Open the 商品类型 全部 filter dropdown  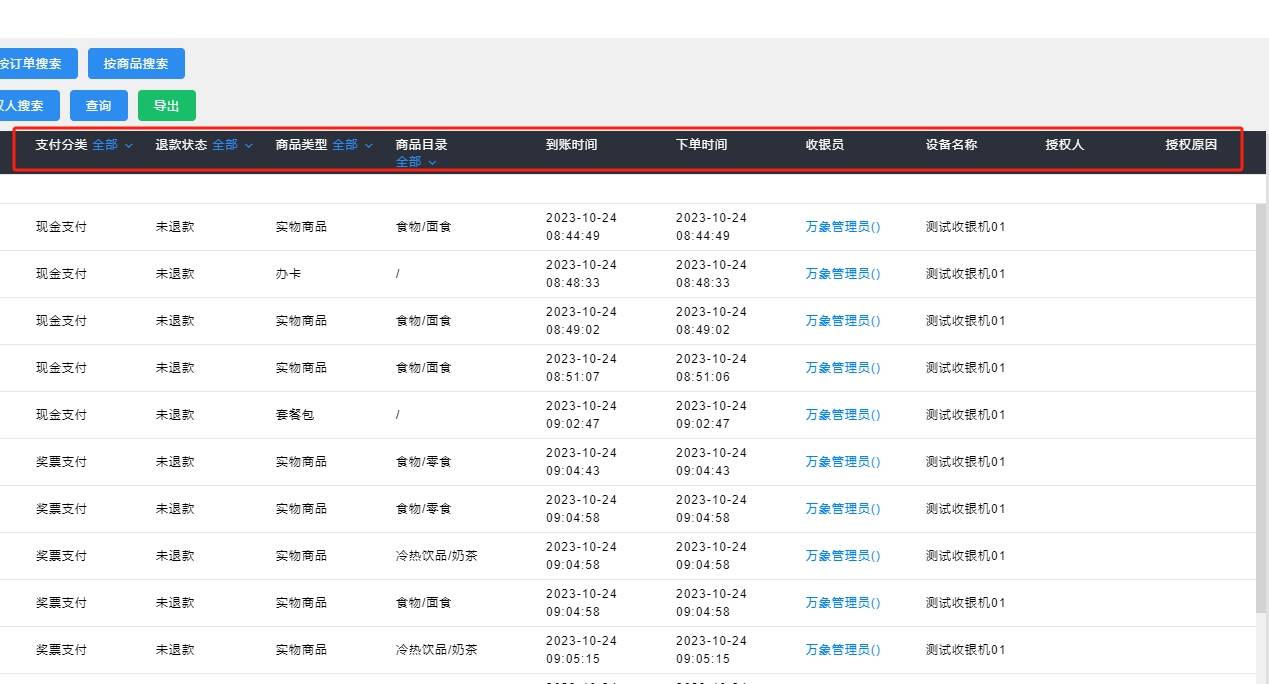tap(352, 145)
